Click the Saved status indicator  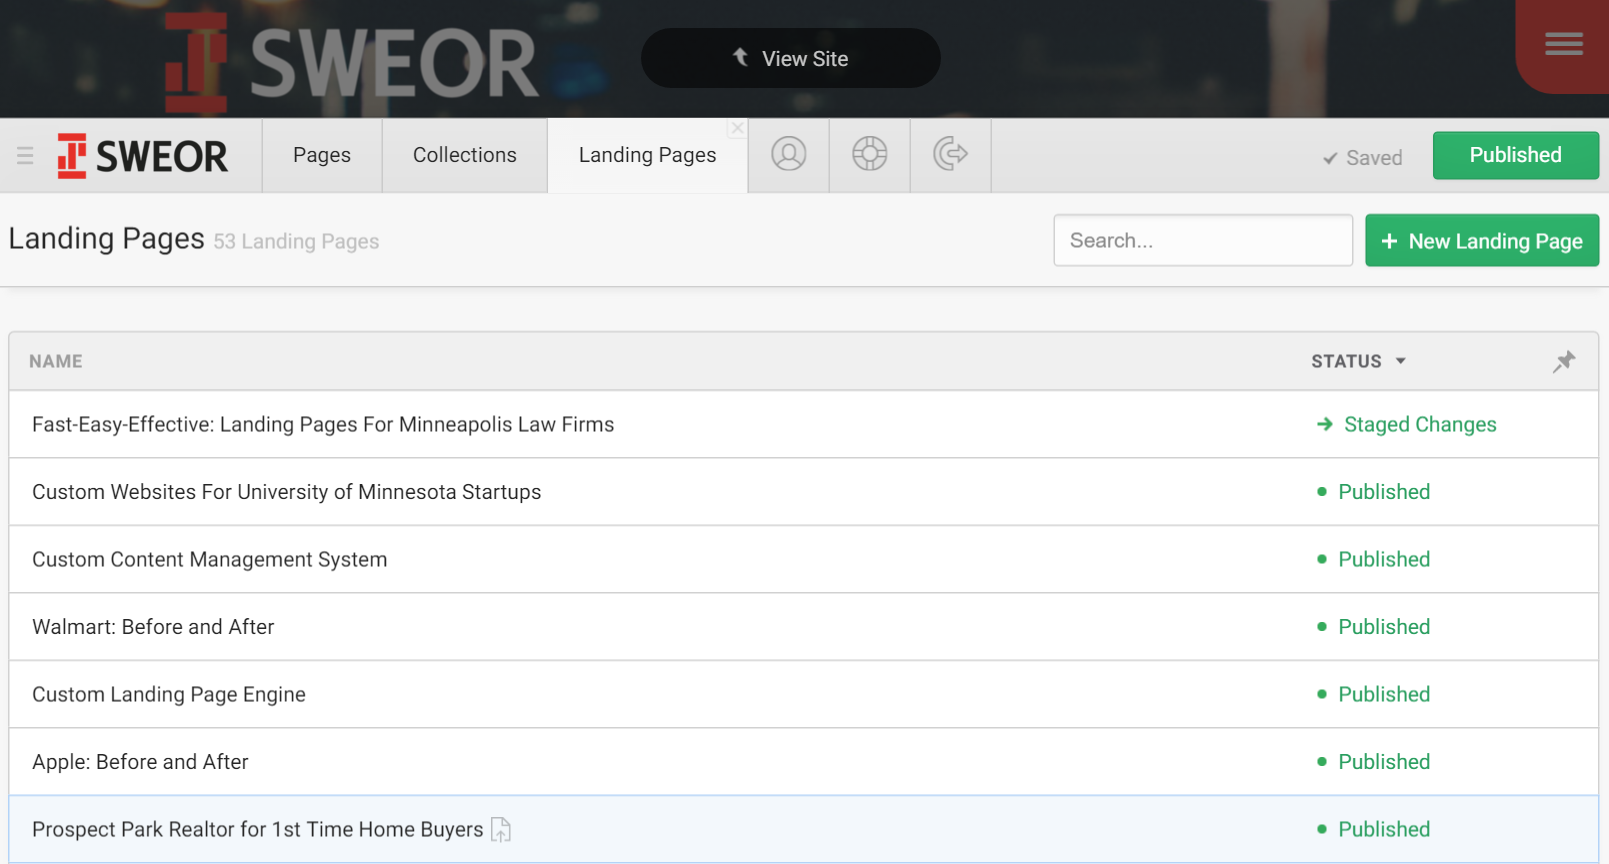[1362, 158]
